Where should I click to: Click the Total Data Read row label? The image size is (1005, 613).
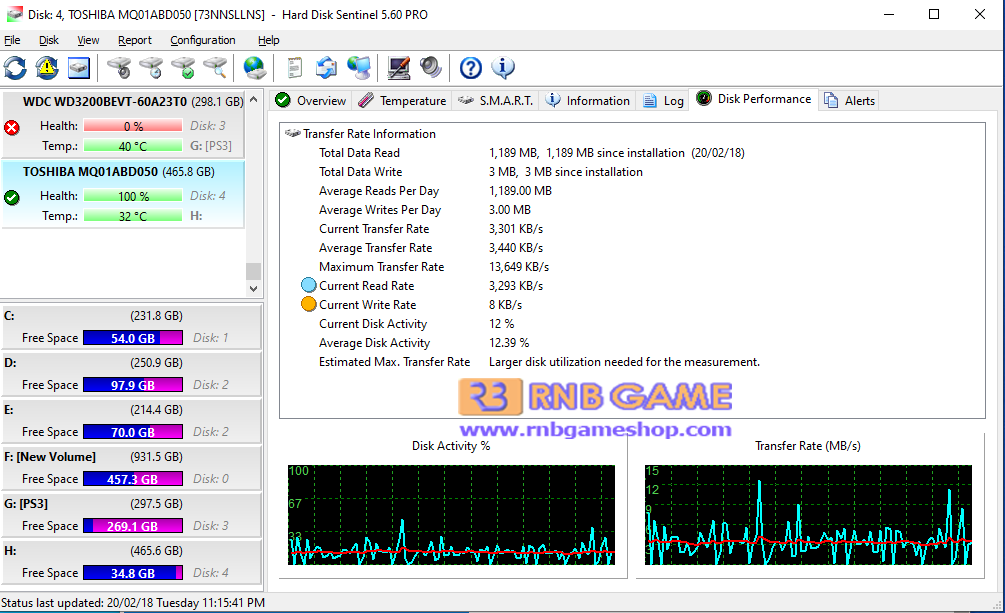coord(360,153)
